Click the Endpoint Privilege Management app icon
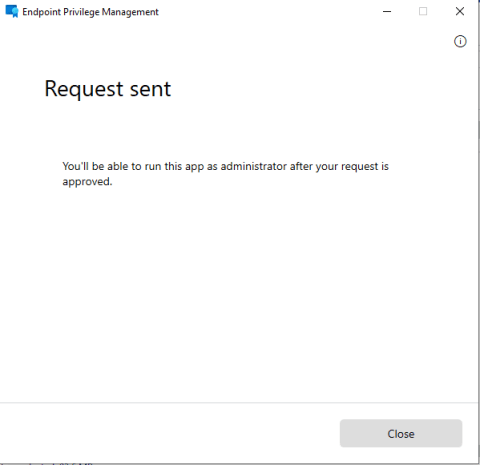Image resolution: width=480 pixels, height=465 pixels. [x=12, y=12]
